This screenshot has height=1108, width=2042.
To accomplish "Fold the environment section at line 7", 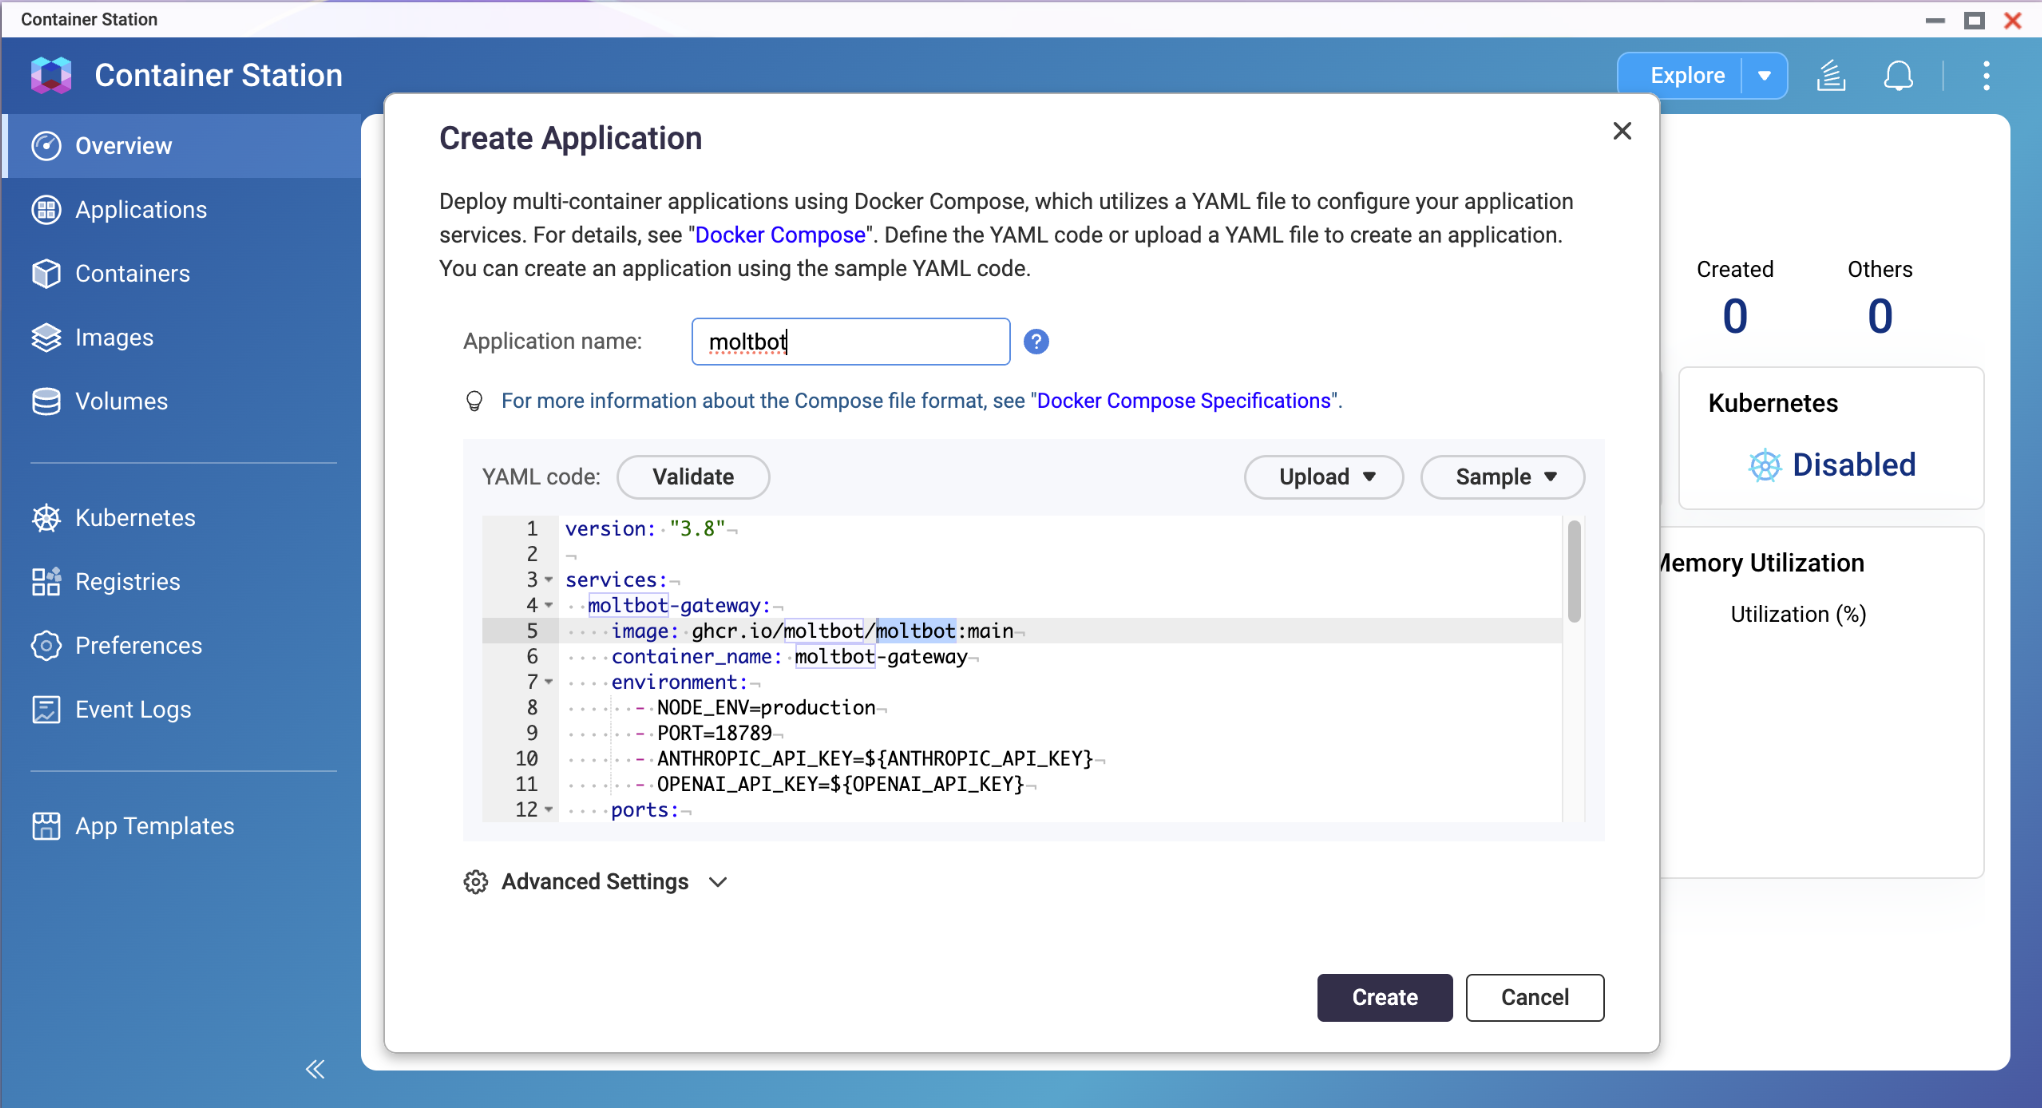I will point(549,682).
